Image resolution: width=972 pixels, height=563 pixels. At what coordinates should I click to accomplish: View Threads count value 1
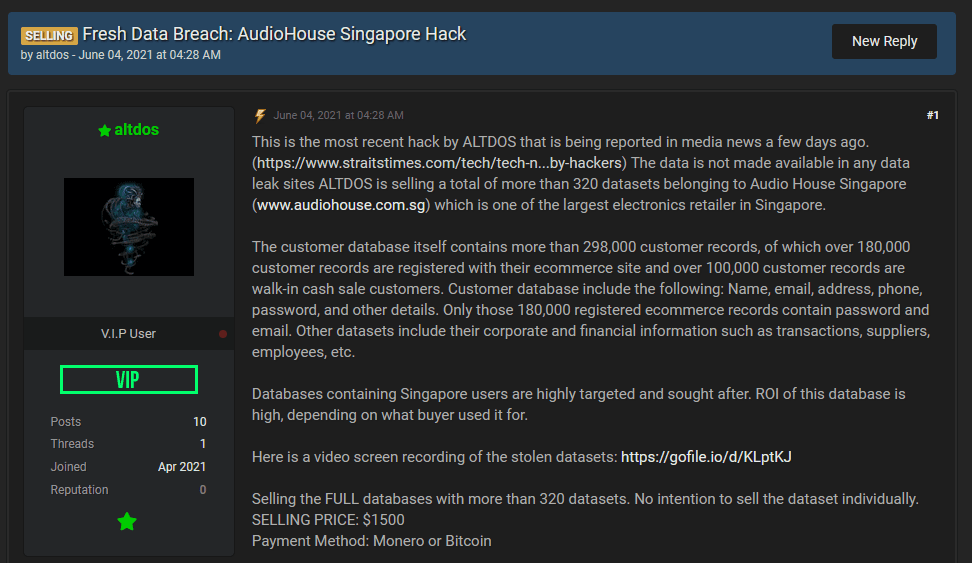pos(203,444)
